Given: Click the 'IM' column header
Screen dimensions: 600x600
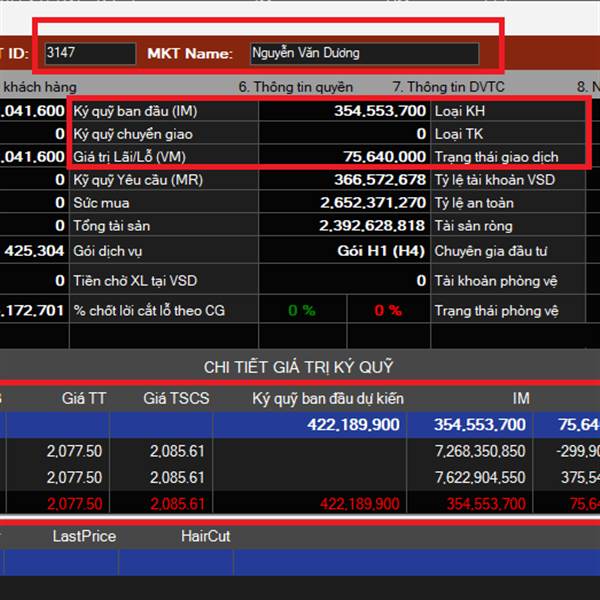Looking at the screenshot, I should click(520, 398).
